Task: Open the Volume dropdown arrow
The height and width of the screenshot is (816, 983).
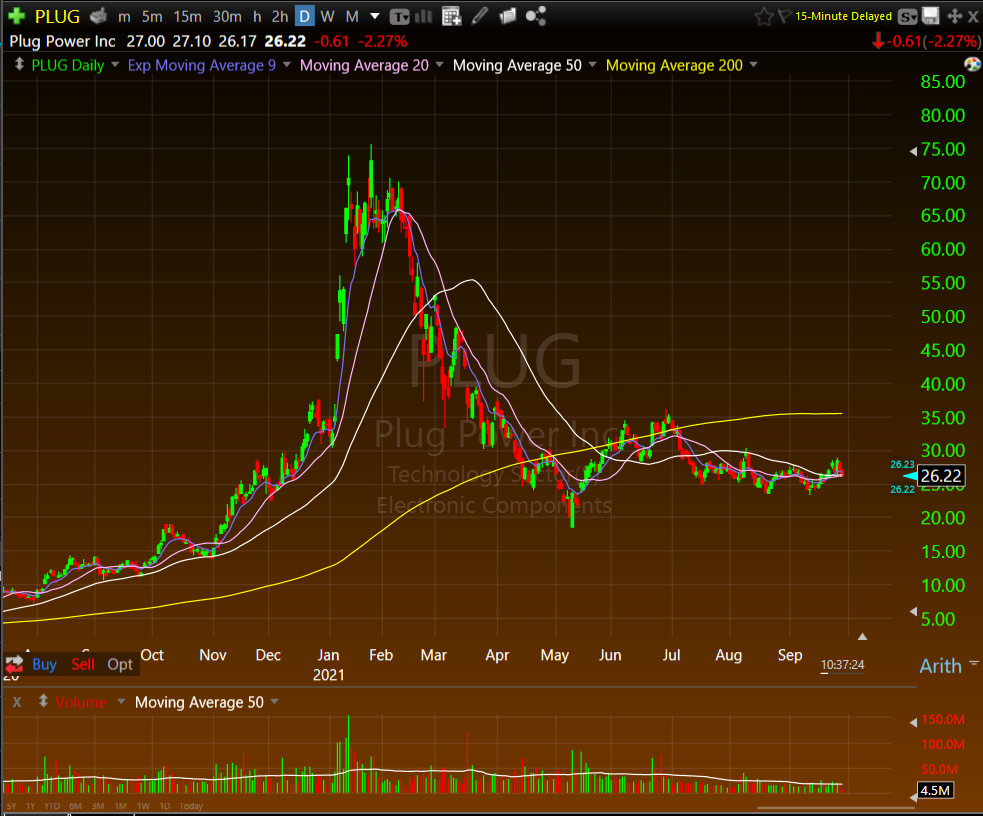Action: pos(121,701)
